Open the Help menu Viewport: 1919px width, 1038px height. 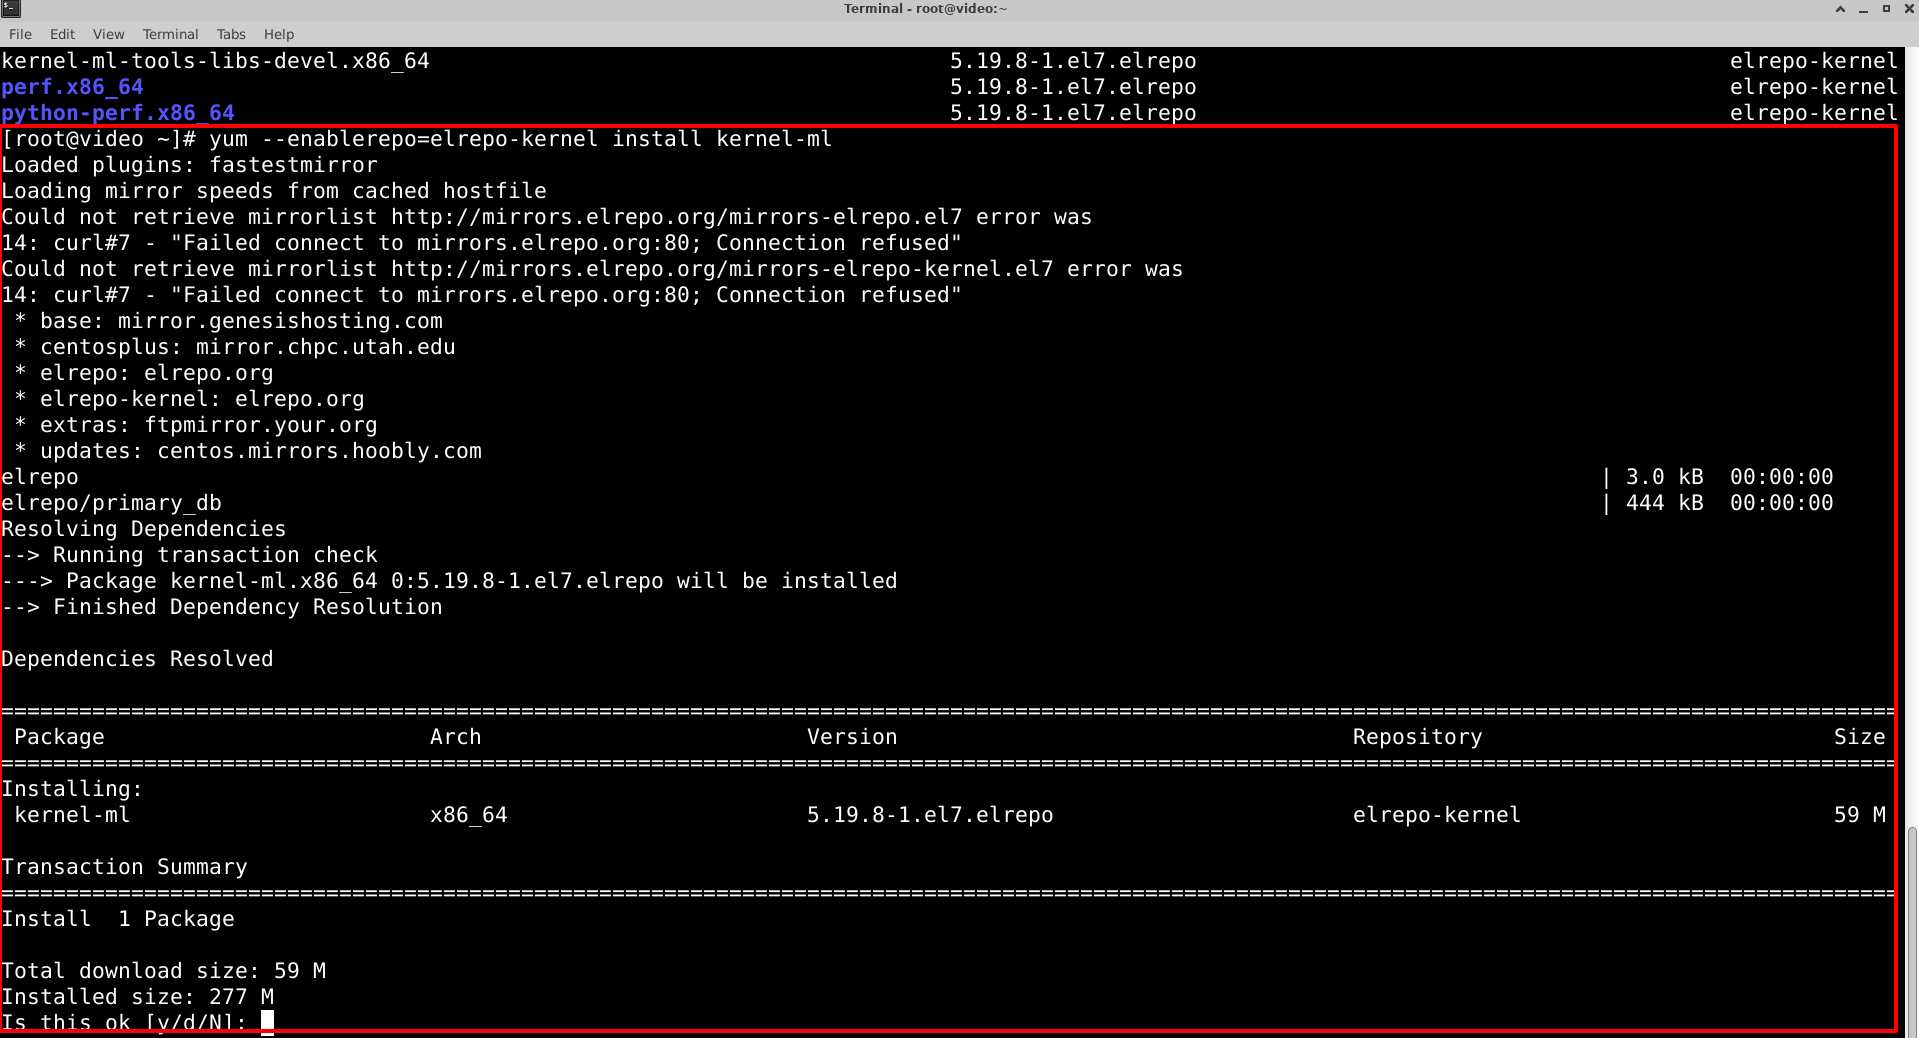pos(279,34)
